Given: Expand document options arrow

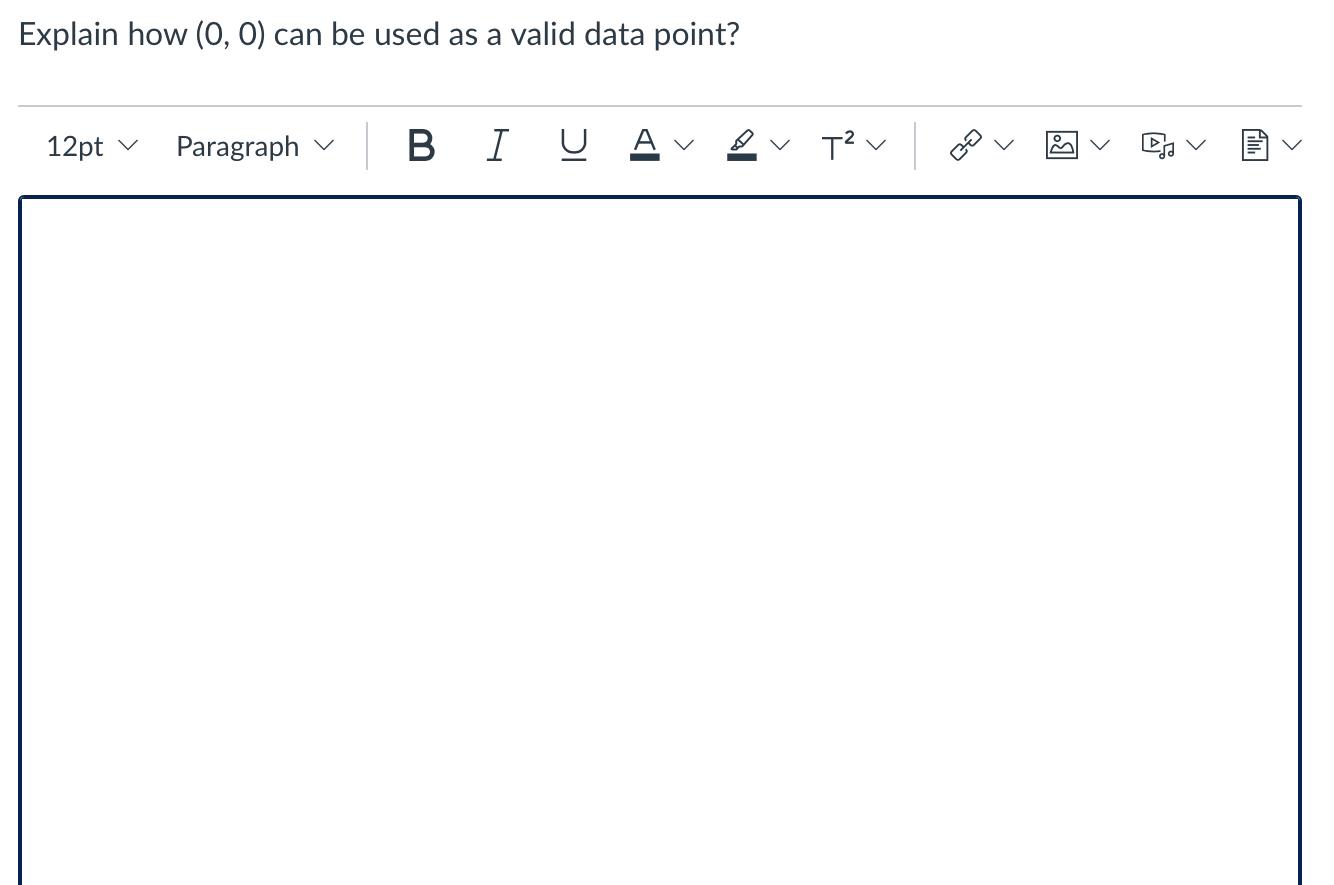Looking at the screenshot, I should (1292, 146).
